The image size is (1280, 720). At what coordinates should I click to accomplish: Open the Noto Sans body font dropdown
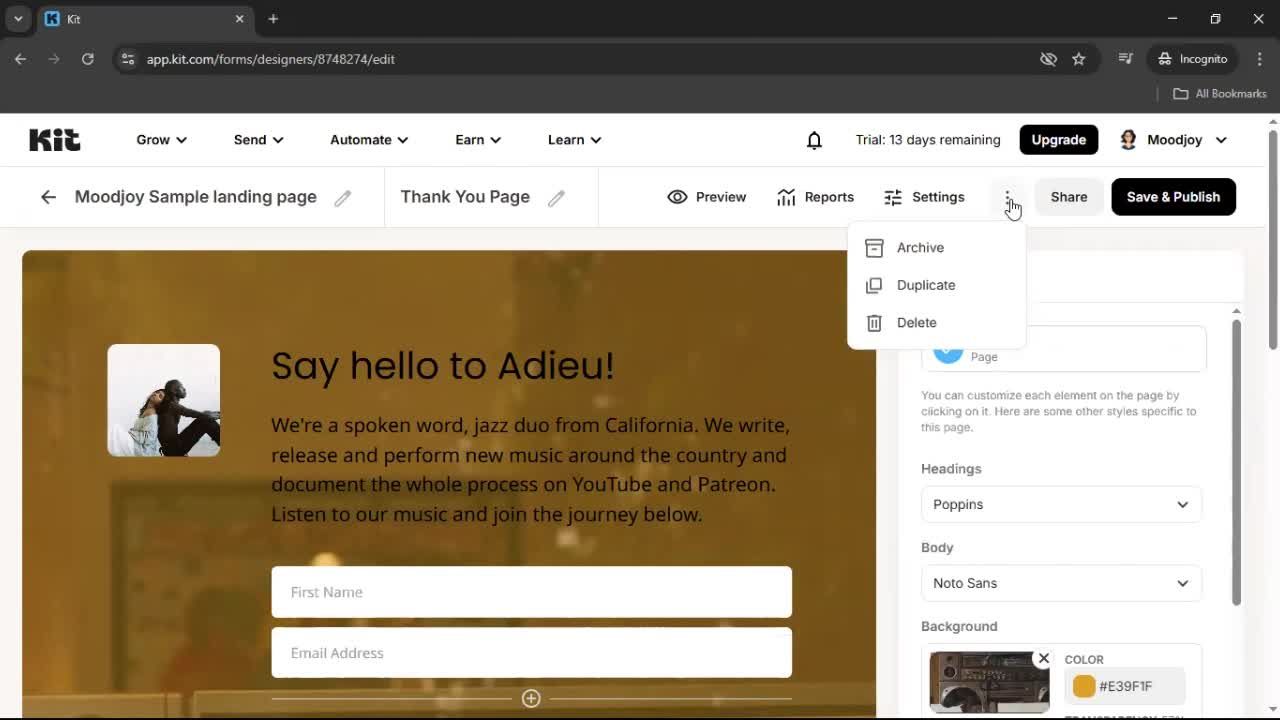[x=1061, y=583]
